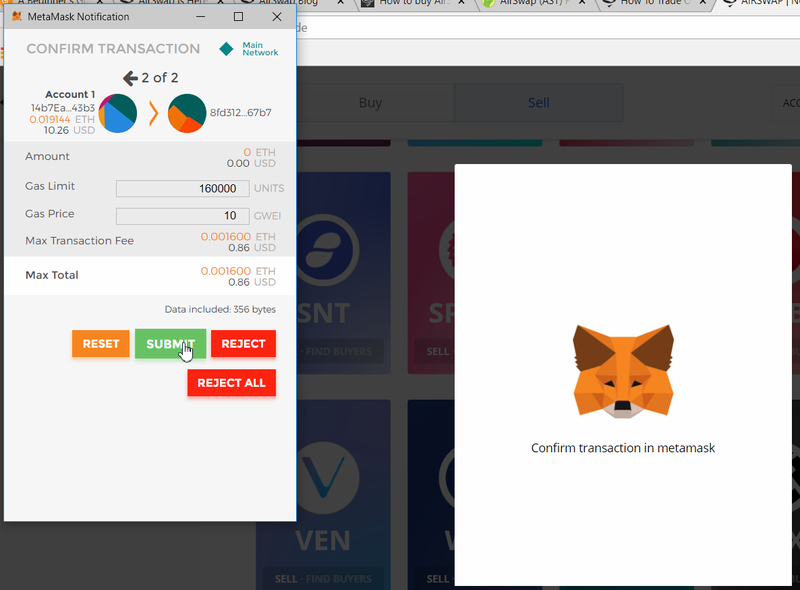800x590 pixels.
Task: Close the 'How To Trade' browser tab
Action: tap(703, 3)
